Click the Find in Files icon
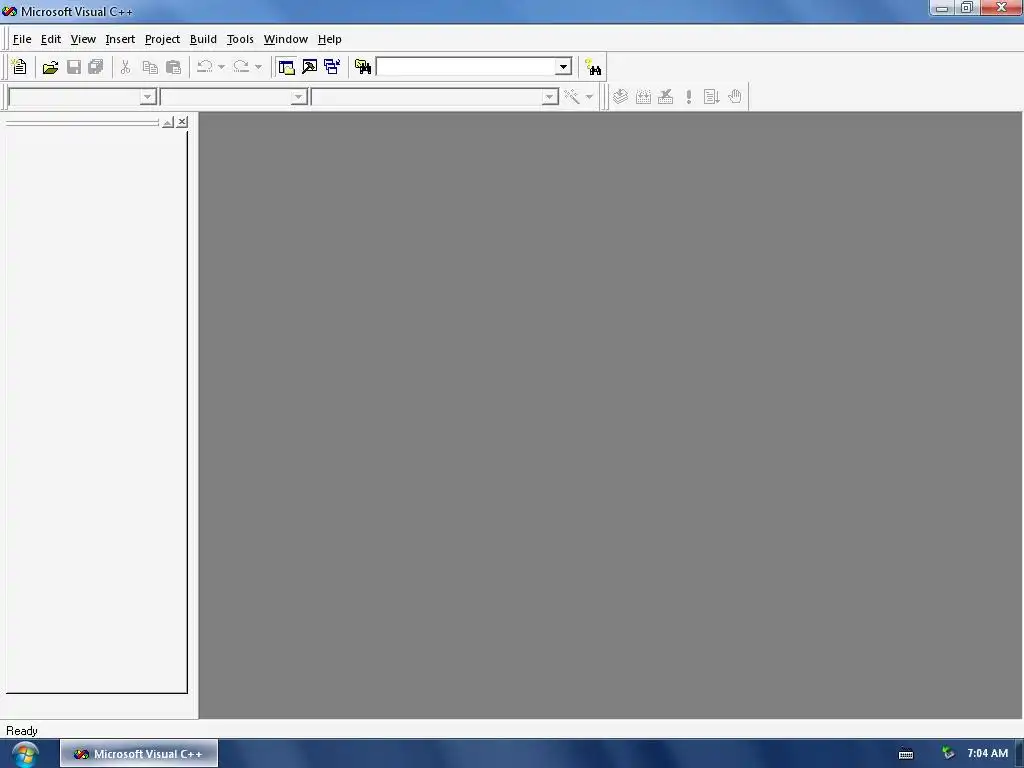The width and height of the screenshot is (1024, 768). (362, 67)
